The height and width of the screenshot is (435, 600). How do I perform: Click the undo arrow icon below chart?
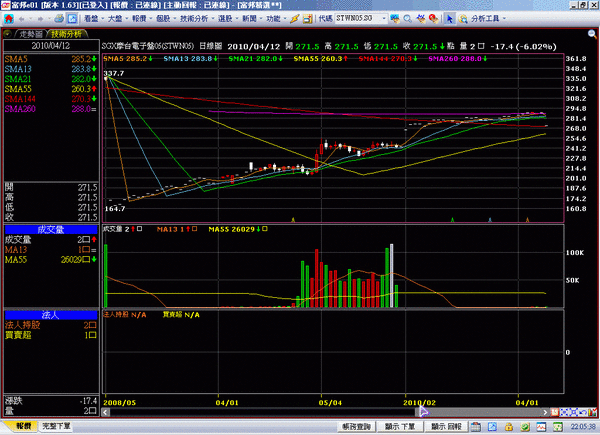(583, 412)
